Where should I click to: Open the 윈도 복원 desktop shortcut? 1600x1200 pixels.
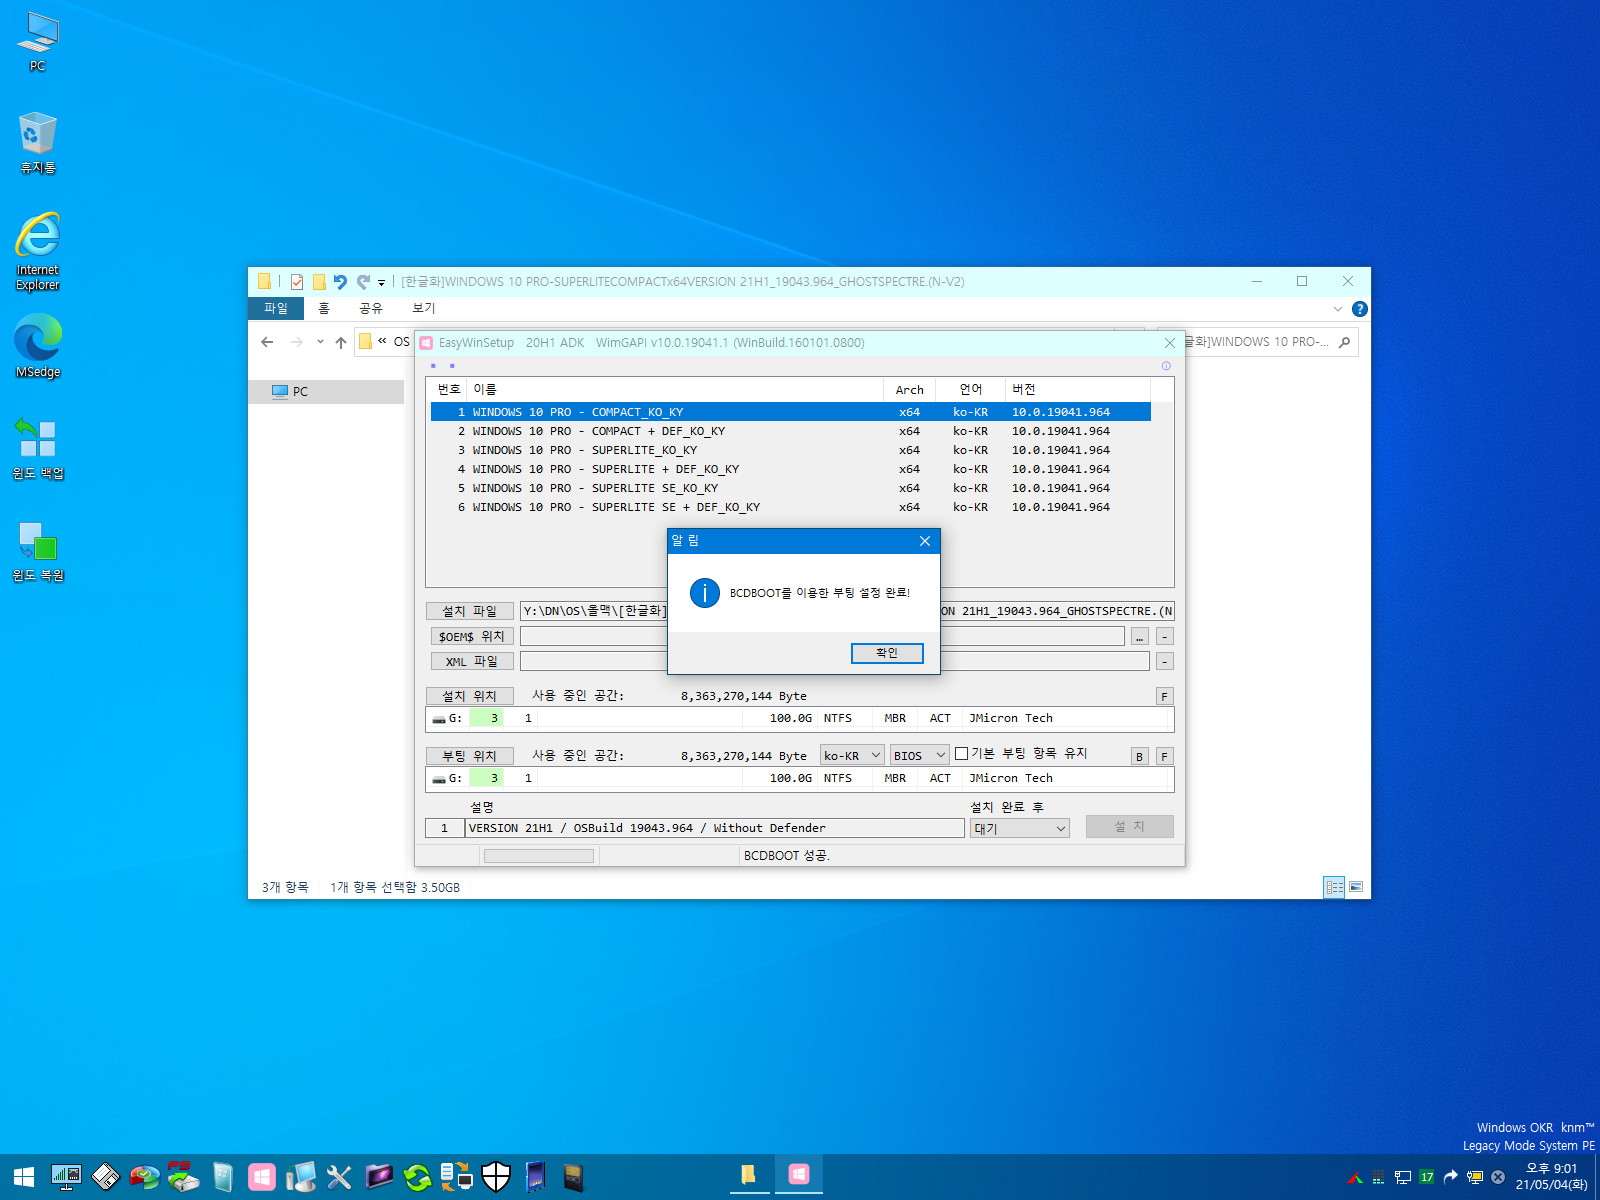click(x=38, y=551)
